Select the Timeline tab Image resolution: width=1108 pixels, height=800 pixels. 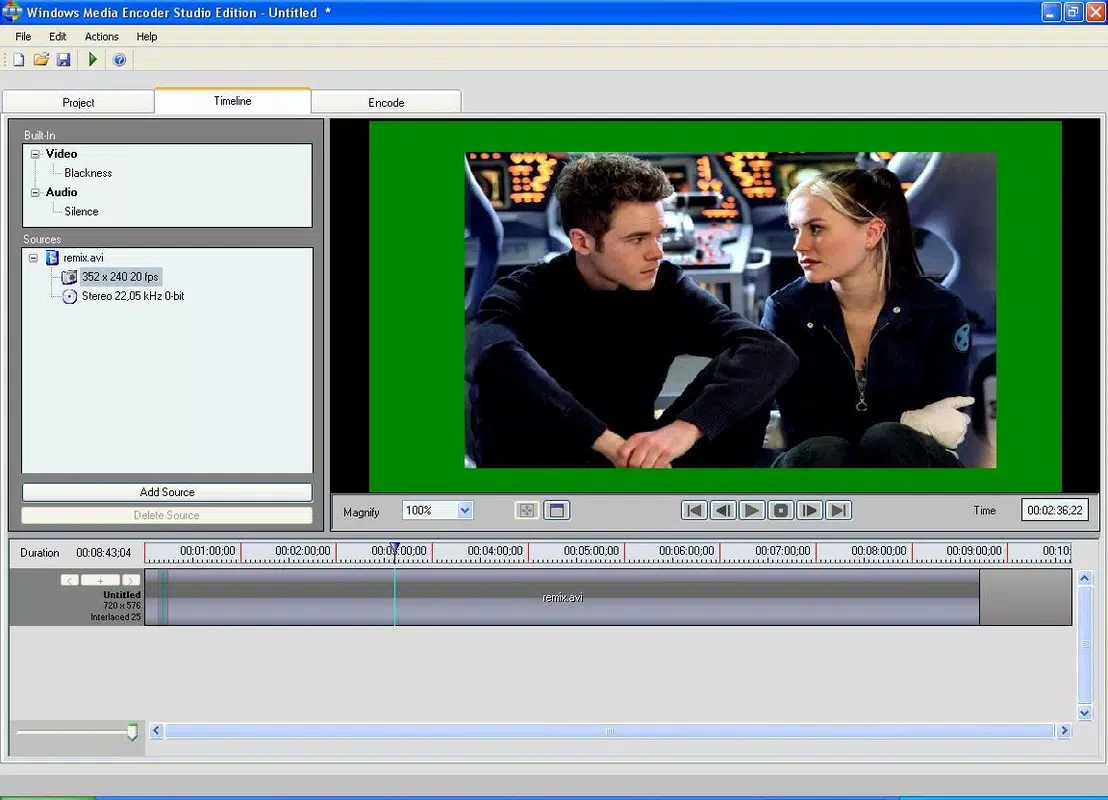click(232, 101)
